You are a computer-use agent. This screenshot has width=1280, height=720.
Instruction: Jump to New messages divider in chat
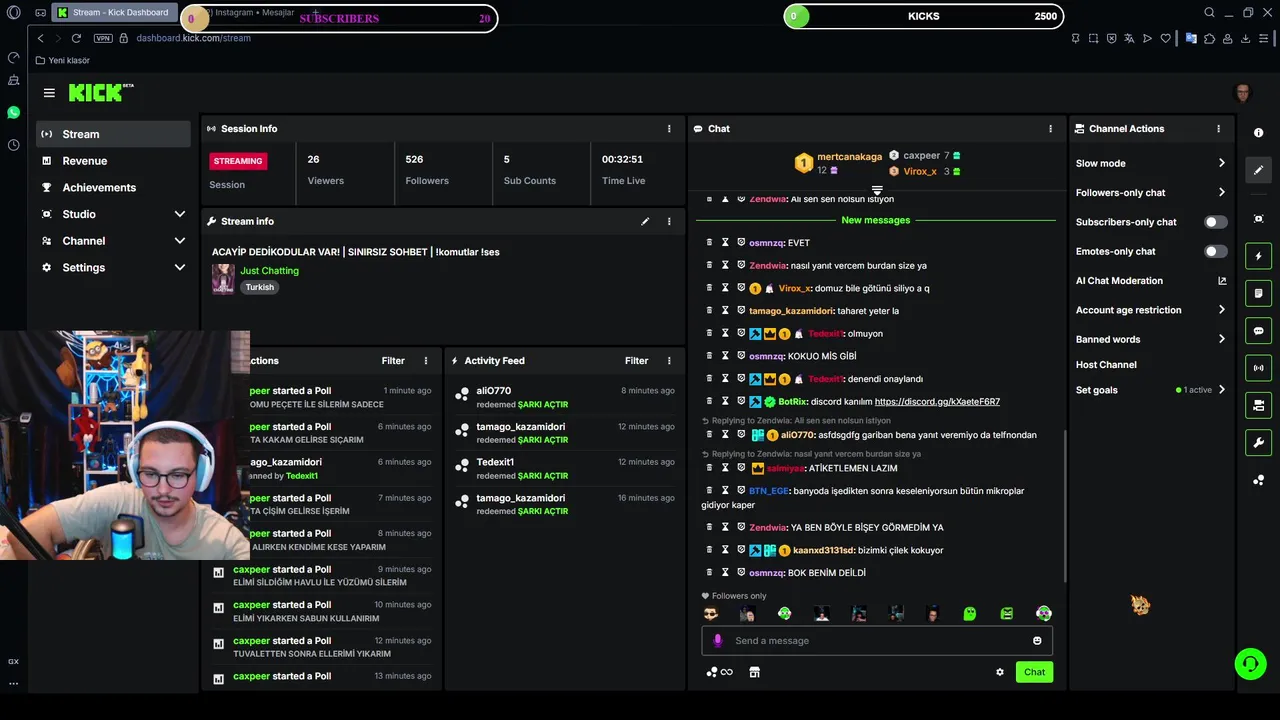876,220
